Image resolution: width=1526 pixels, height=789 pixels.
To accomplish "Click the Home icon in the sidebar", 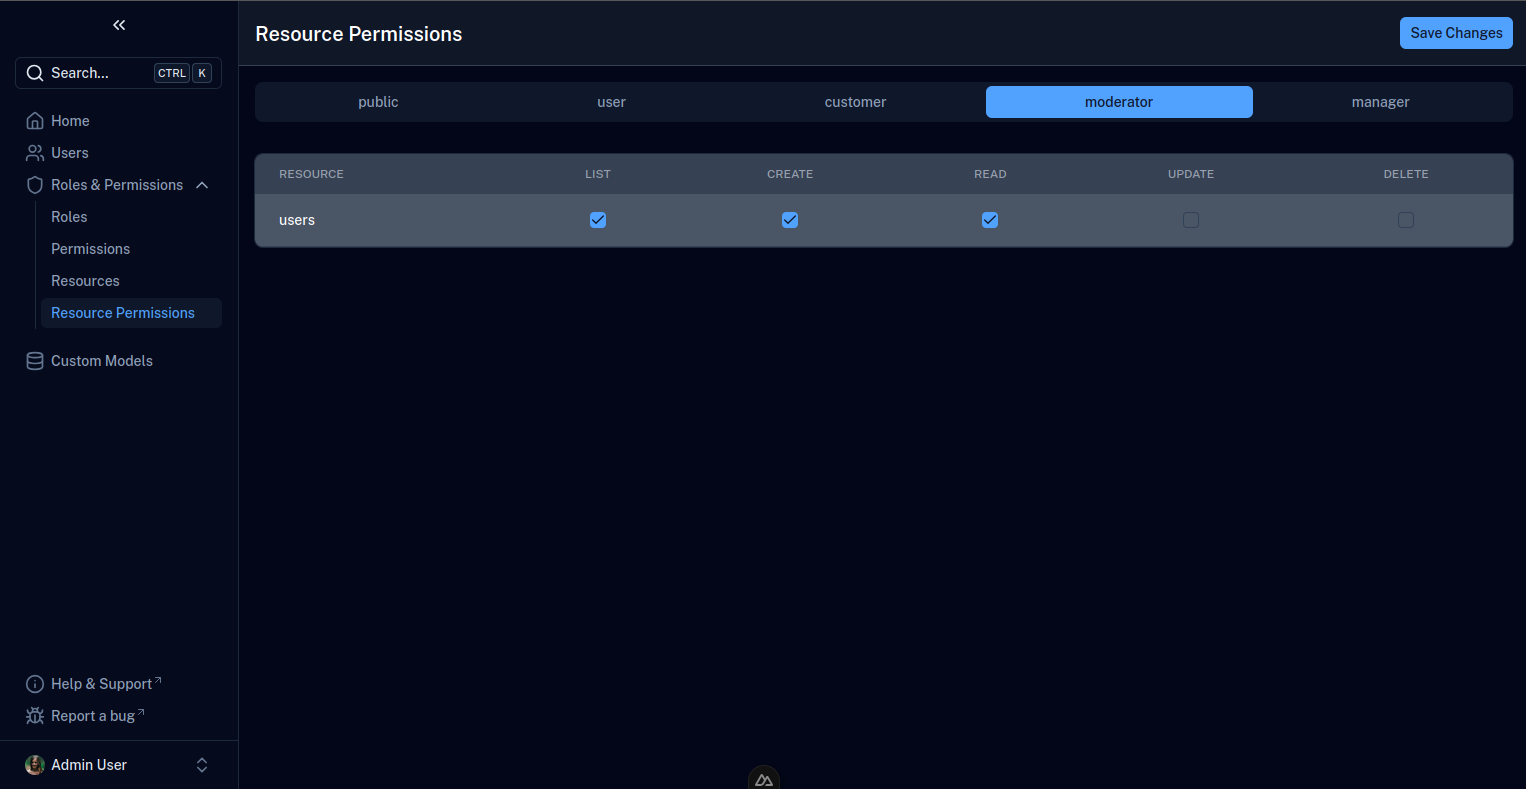I will (x=35, y=120).
